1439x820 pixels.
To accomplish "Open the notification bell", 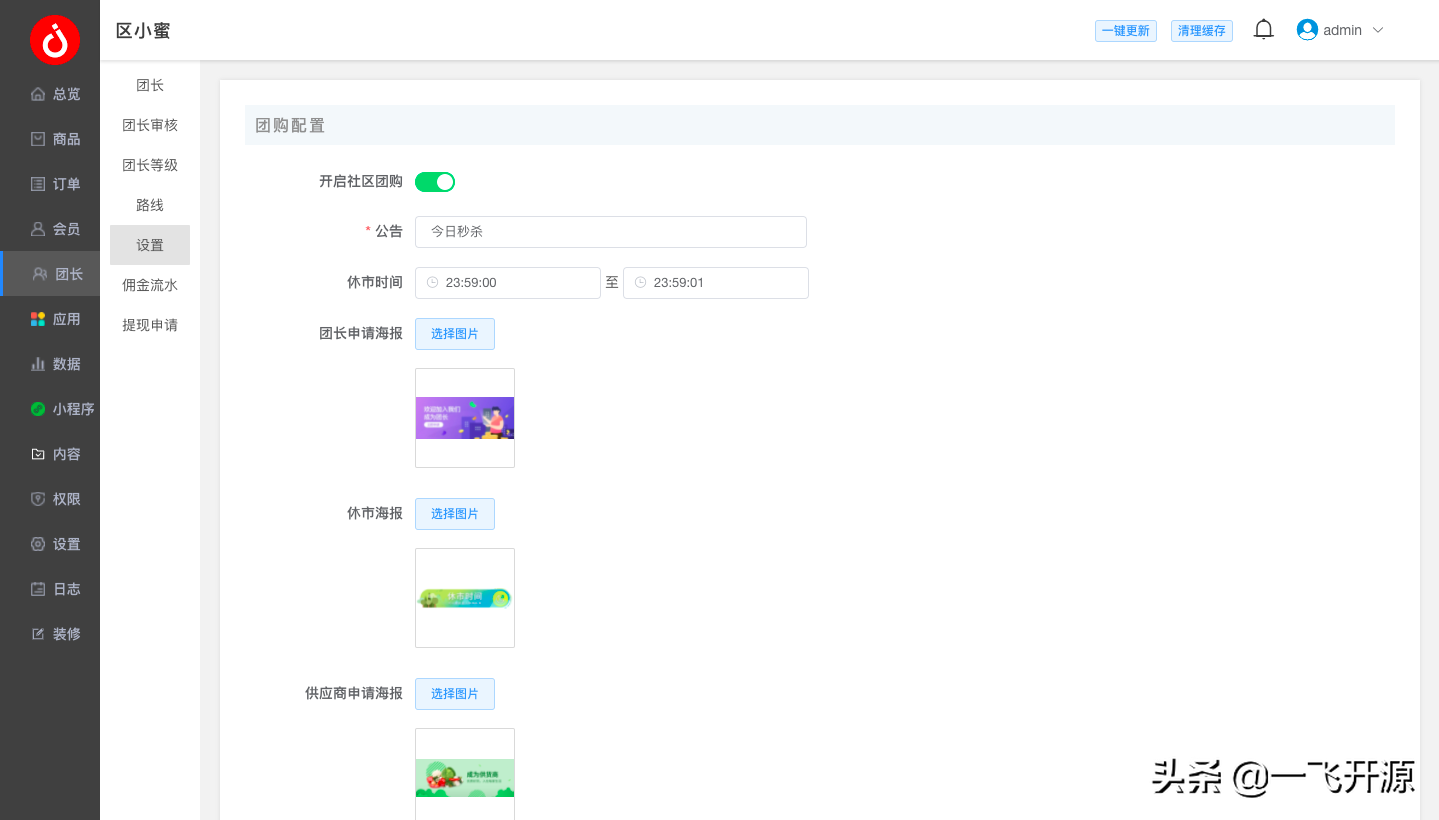I will pos(1264,30).
